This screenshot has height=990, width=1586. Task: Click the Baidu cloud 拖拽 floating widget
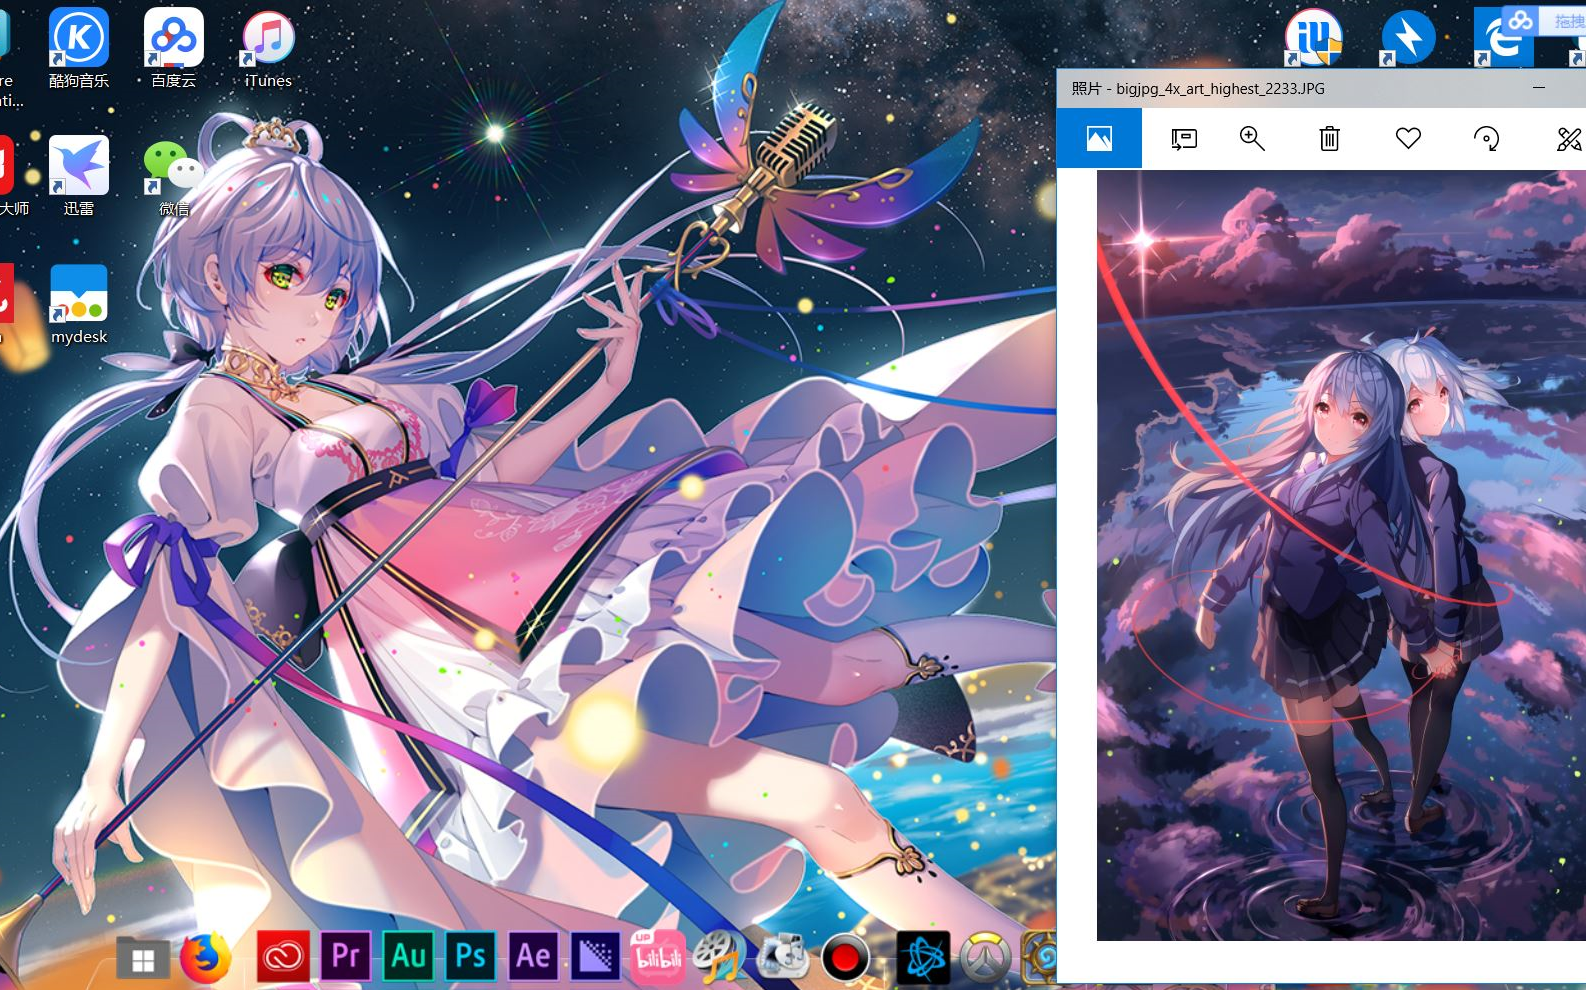click(1545, 20)
